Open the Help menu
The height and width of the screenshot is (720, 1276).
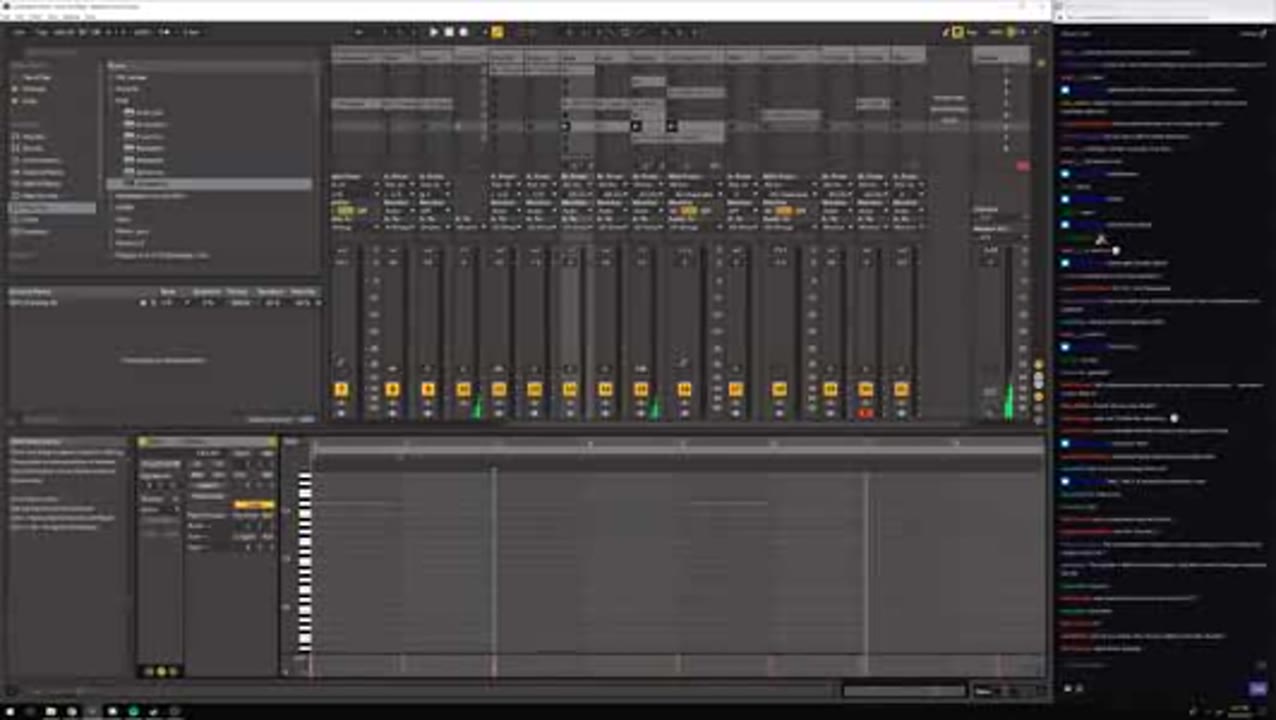(x=92, y=17)
